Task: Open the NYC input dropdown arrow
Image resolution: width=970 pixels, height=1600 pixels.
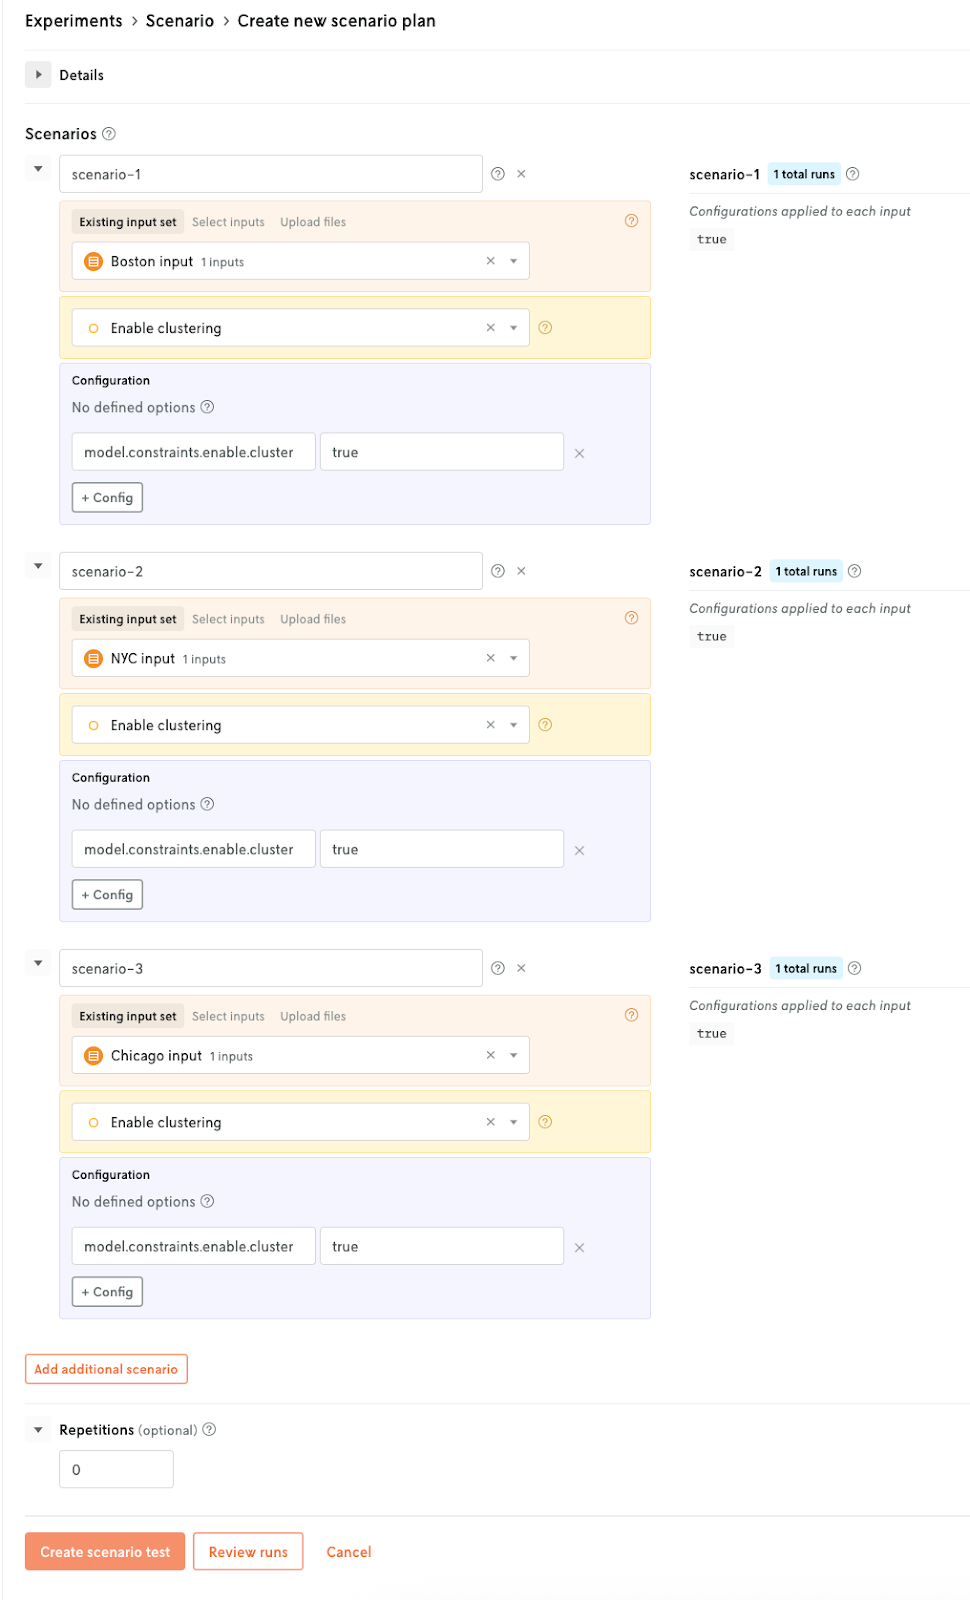Action: click(514, 659)
